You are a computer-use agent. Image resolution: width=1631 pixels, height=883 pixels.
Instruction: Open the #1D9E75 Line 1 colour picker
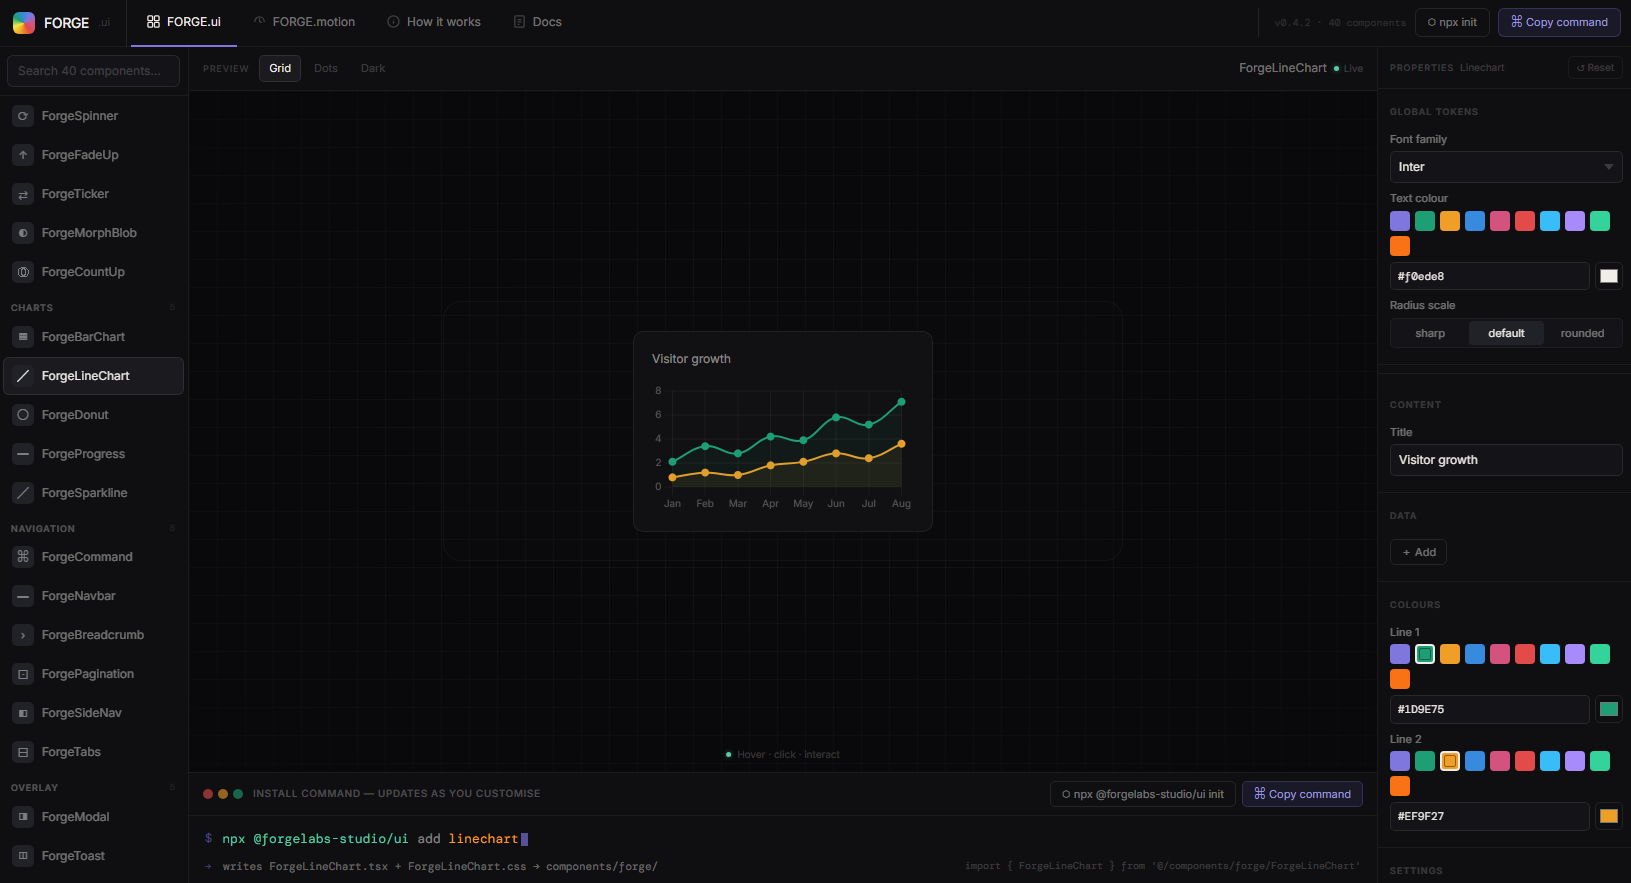pyautogui.click(x=1609, y=709)
